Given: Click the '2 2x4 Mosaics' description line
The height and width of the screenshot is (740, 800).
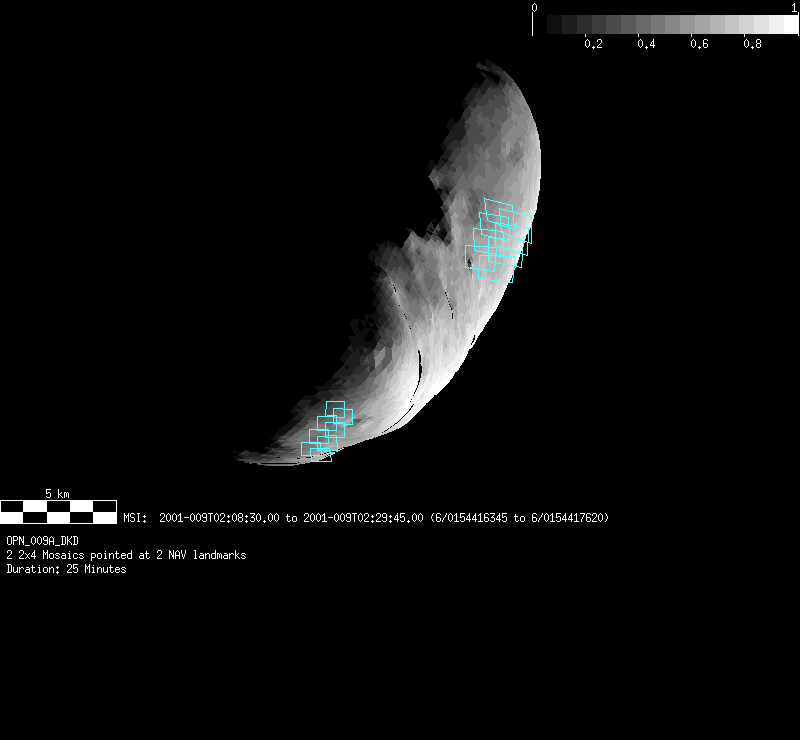Looking at the screenshot, I should pos(126,555).
